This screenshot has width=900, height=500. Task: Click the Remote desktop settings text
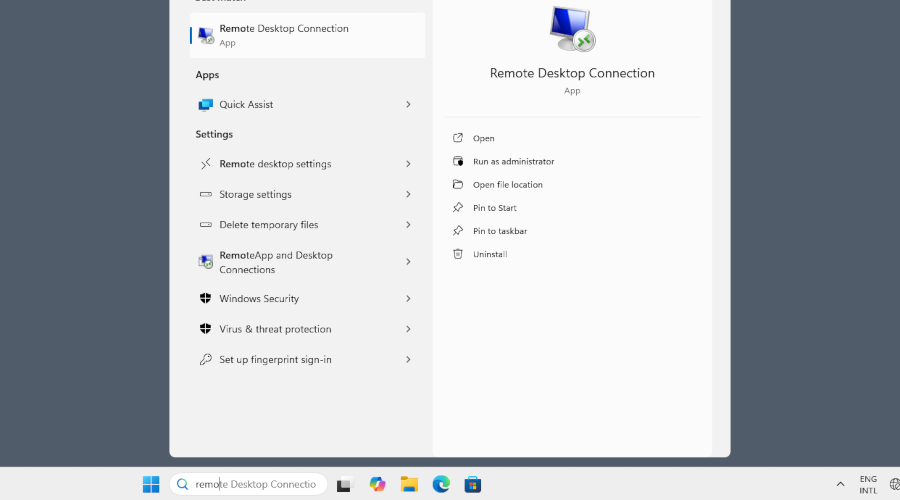pyautogui.click(x=276, y=164)
